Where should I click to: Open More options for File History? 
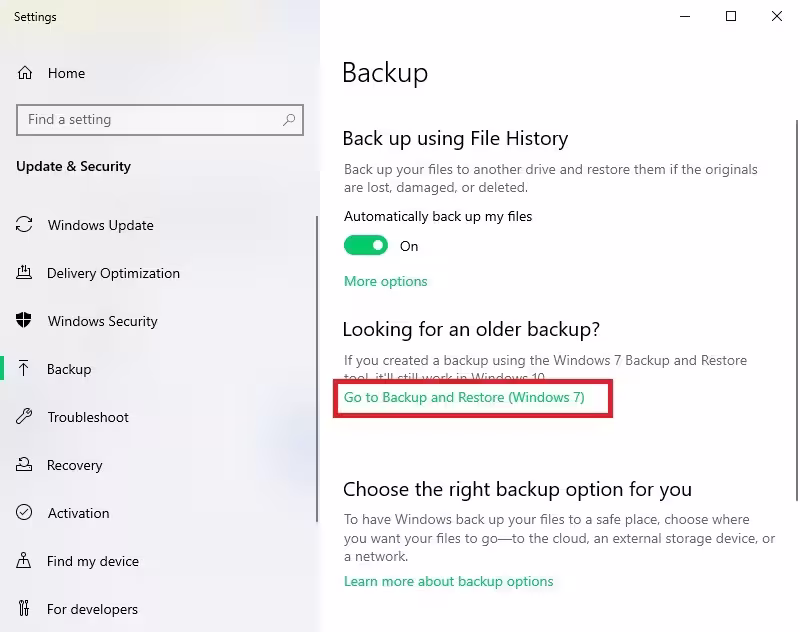[386, 281]
